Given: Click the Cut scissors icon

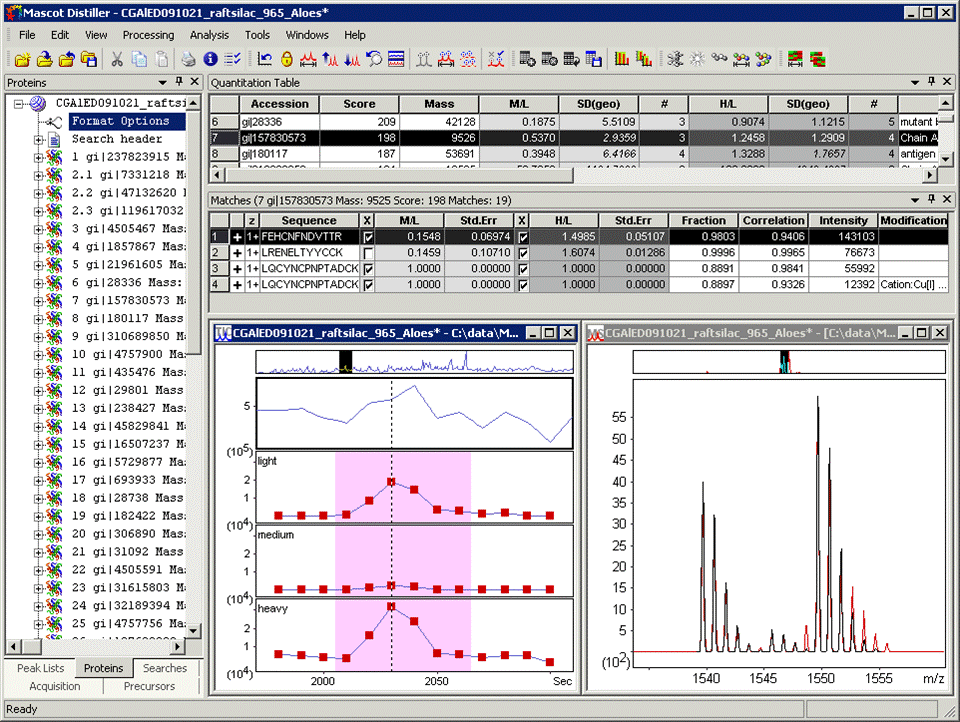Looking at the screenshot, I should [117, 59].
